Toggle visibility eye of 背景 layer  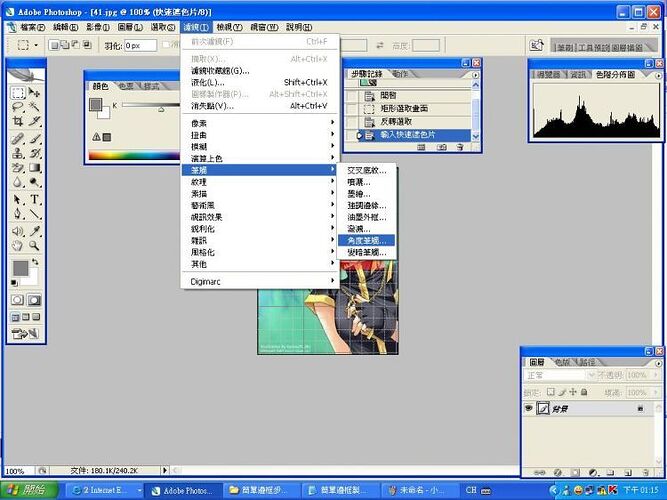point(529,409)
